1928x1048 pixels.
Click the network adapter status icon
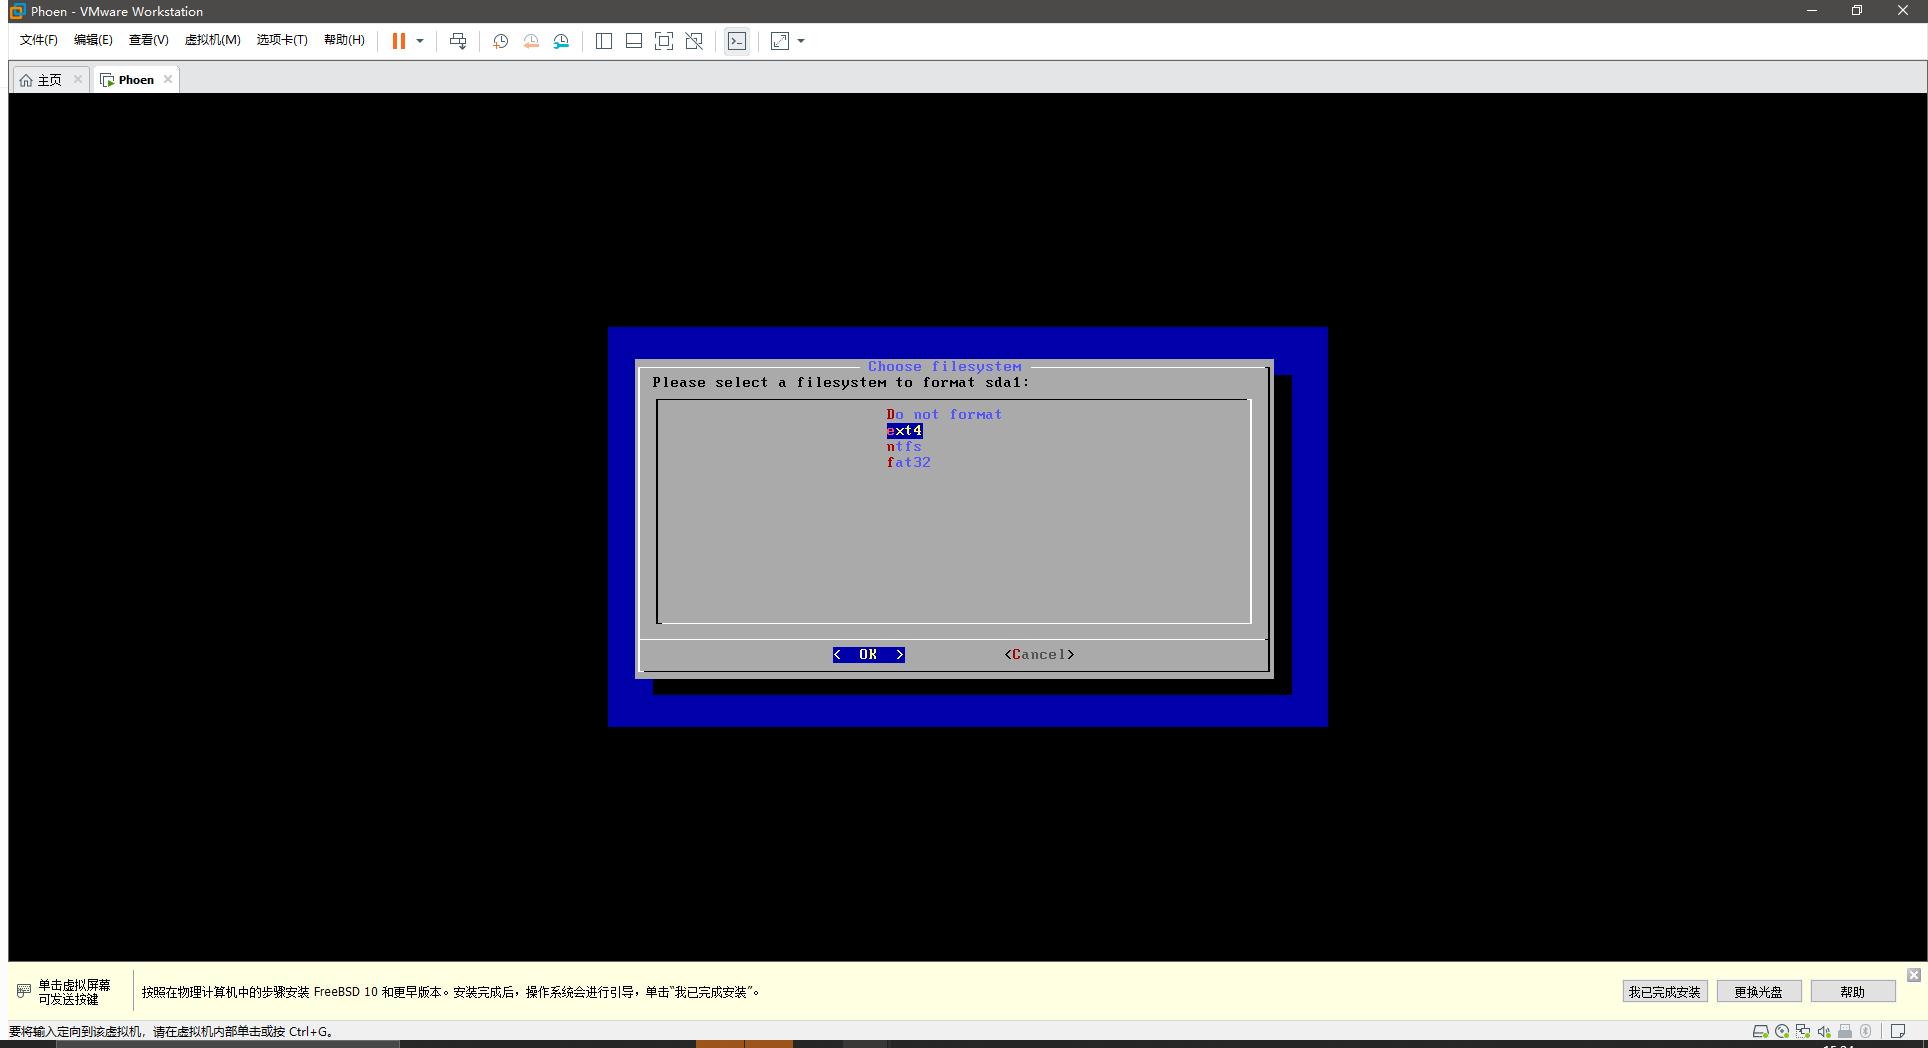click(1804, 1031)
